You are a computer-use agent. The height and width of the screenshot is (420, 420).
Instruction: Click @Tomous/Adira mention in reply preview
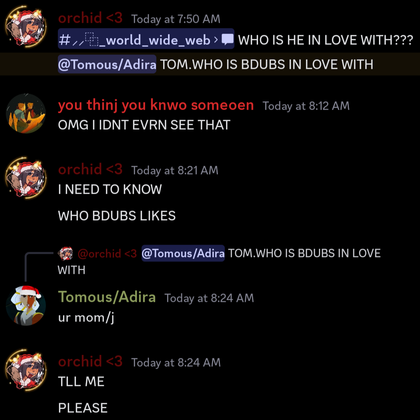183,253
